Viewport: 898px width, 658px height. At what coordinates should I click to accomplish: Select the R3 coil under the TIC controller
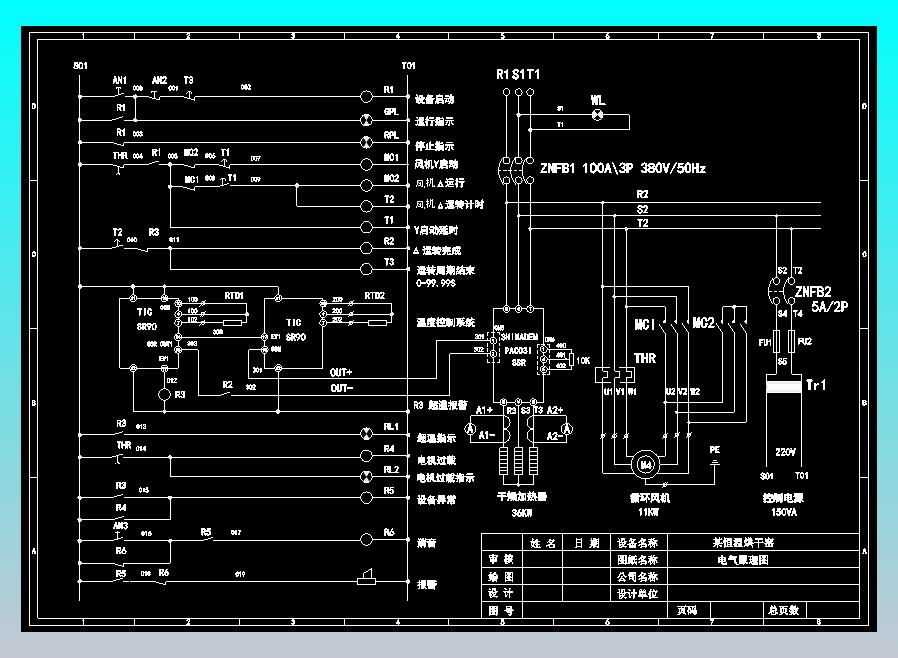(164, 395)
